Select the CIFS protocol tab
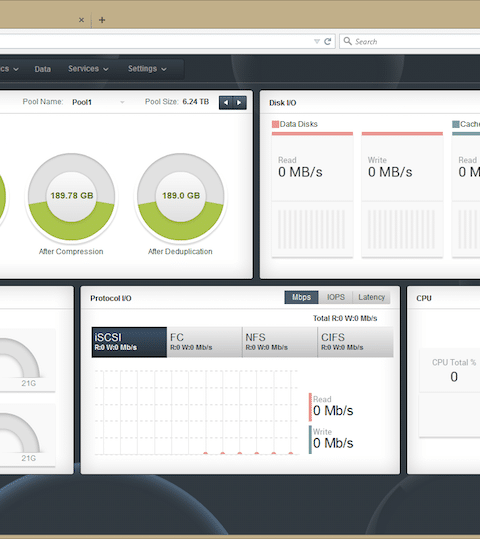Viewport: 480px width, 539px height. point(356,342)
